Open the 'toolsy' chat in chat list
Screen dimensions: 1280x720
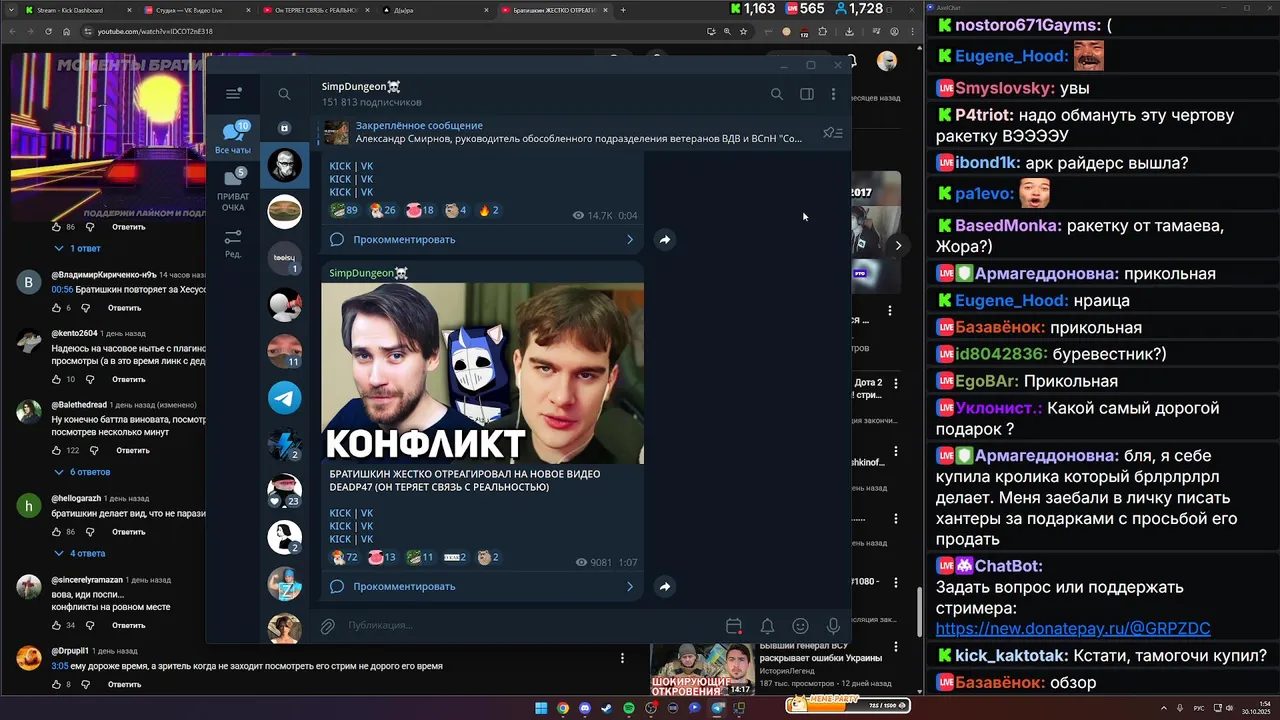285,258
